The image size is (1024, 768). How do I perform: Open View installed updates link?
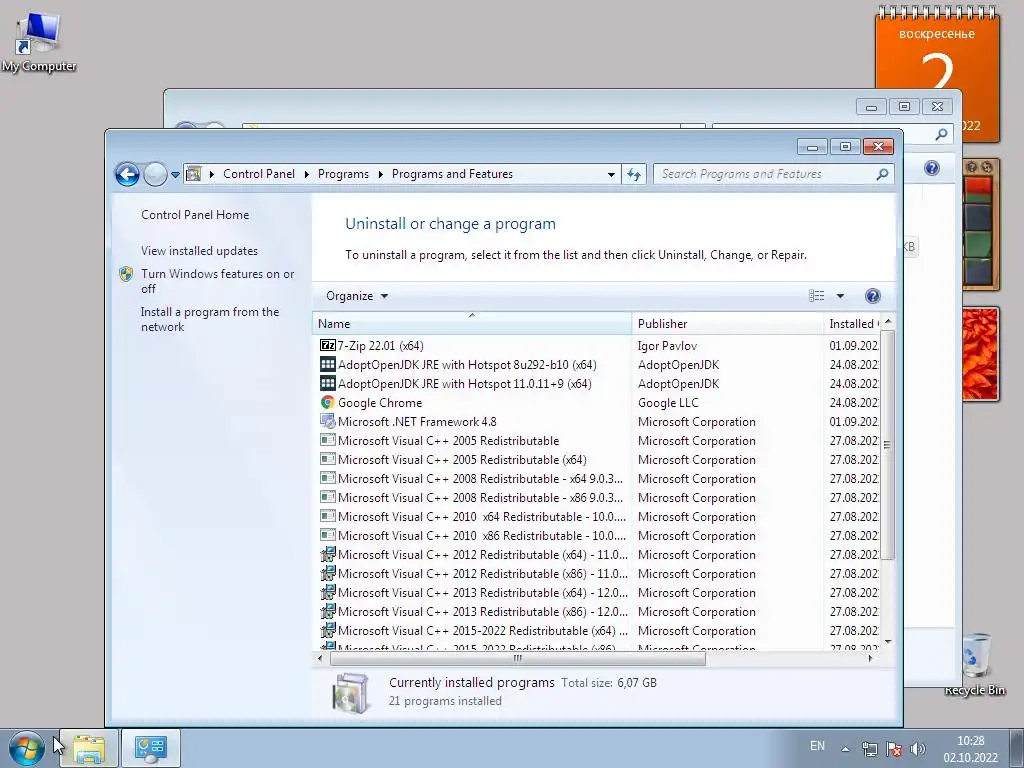point(199,251)
